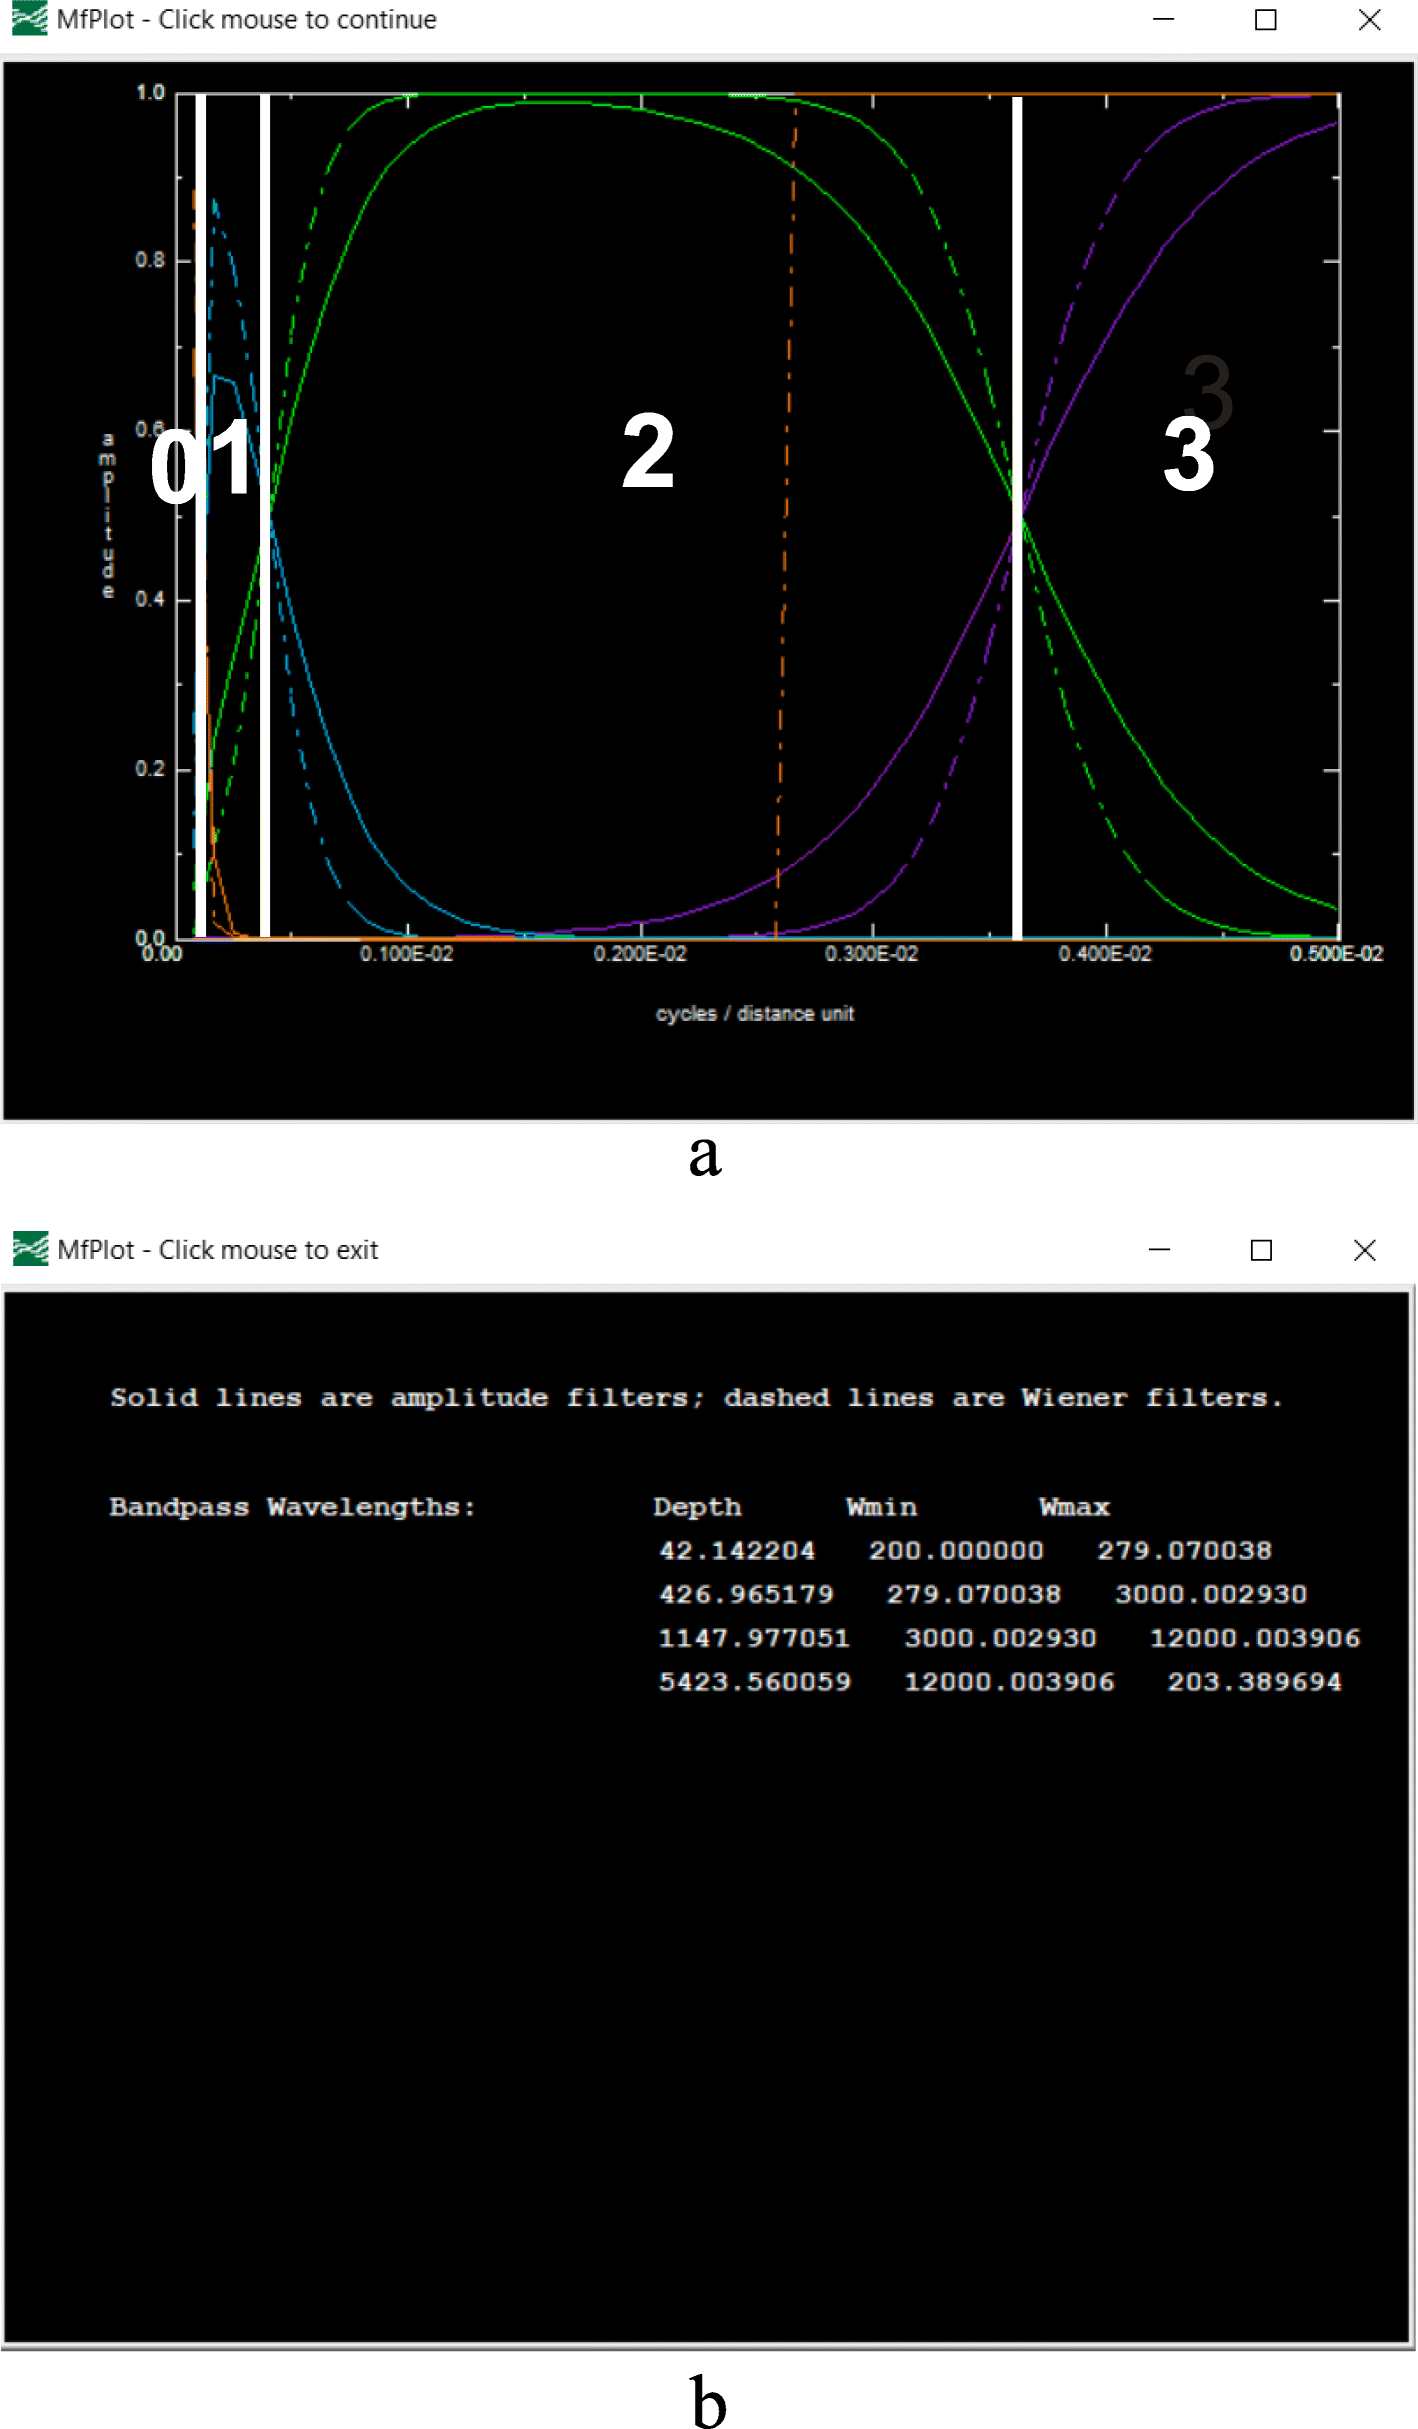Click the depth value 1147.977051

(x=754, y=1638)
